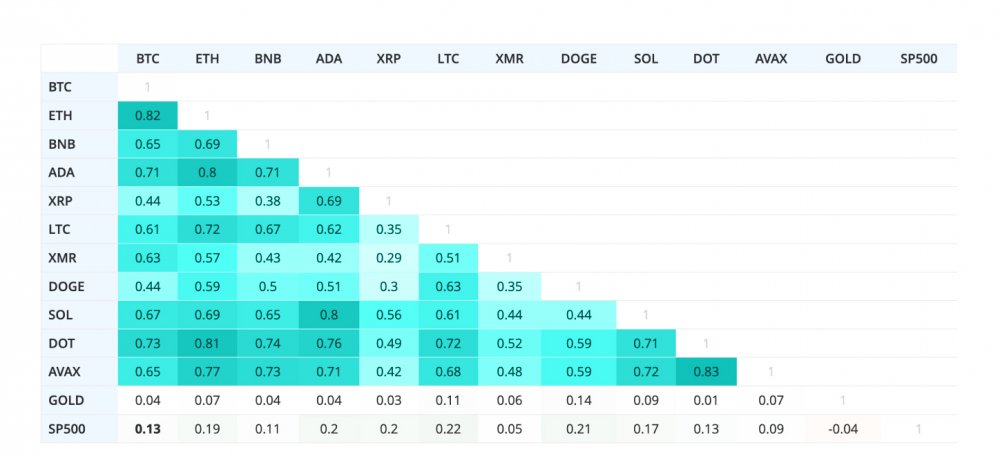Click the 0.53 XRP-ETH cell

click(207, 201)
